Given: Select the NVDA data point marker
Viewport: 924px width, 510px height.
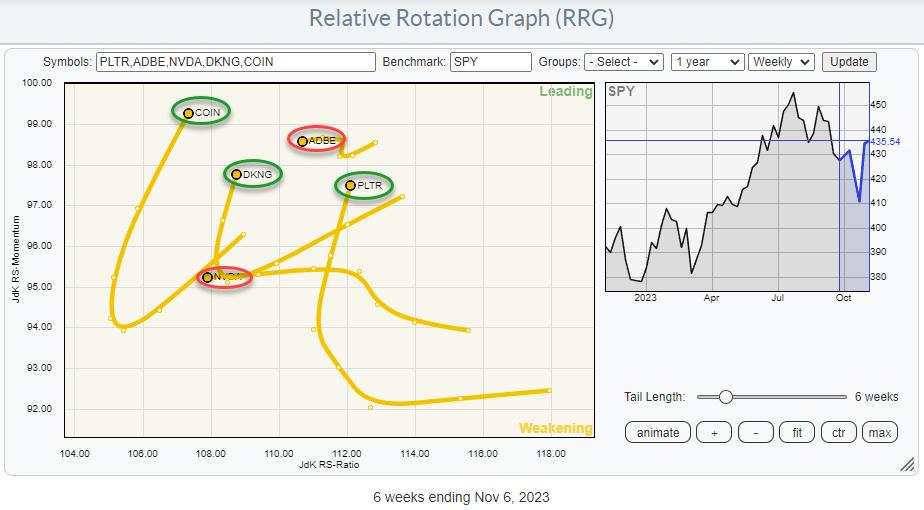Looking at the screenshot, I should [207, 277].
